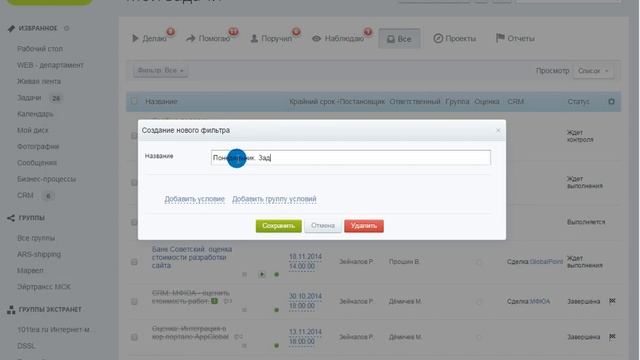Open CRM in the sidebar
Viewport: 640px width, 360px height.
tap(25, 196)
